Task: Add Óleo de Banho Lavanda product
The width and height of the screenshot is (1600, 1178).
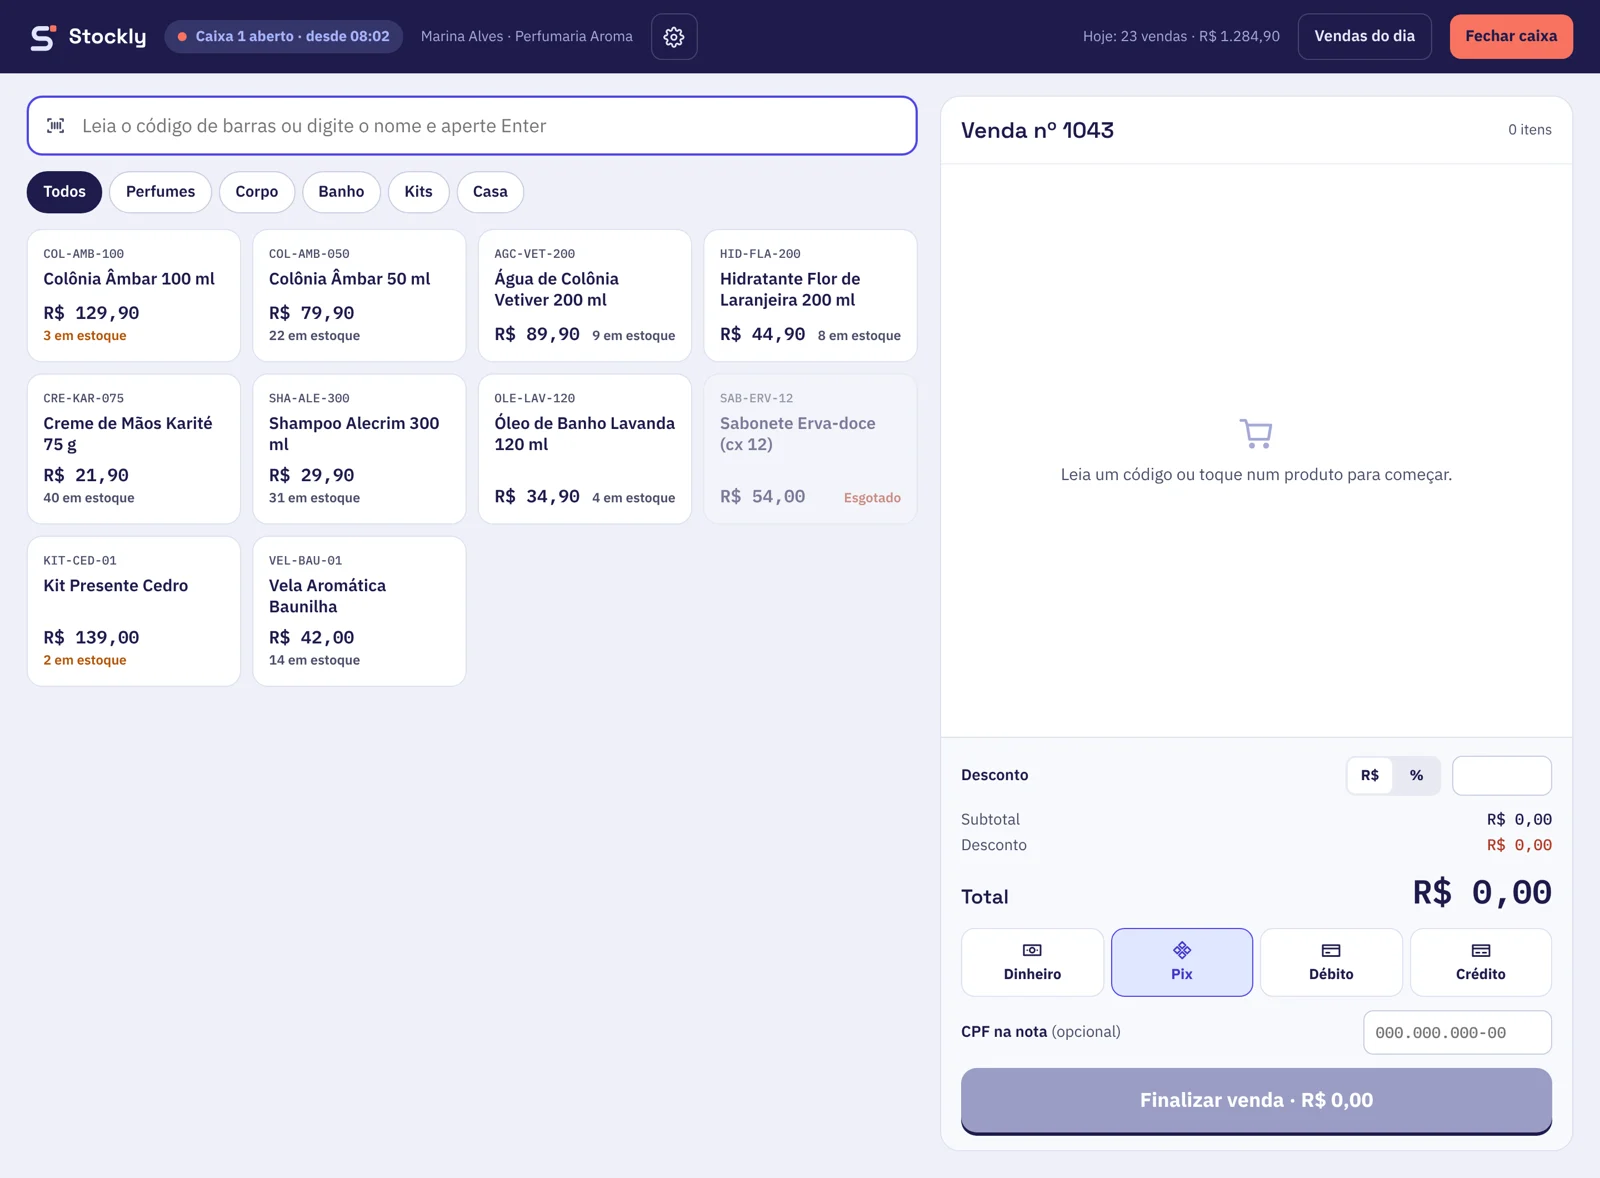Action: click(x=585, y=449)
